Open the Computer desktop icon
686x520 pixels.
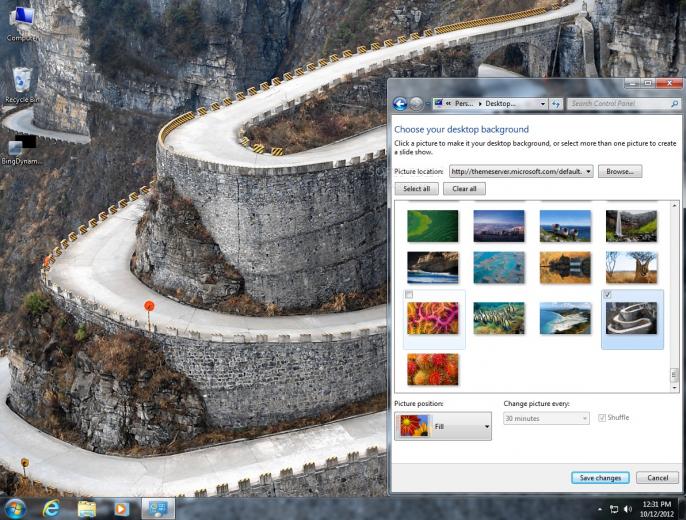(22, 23)
